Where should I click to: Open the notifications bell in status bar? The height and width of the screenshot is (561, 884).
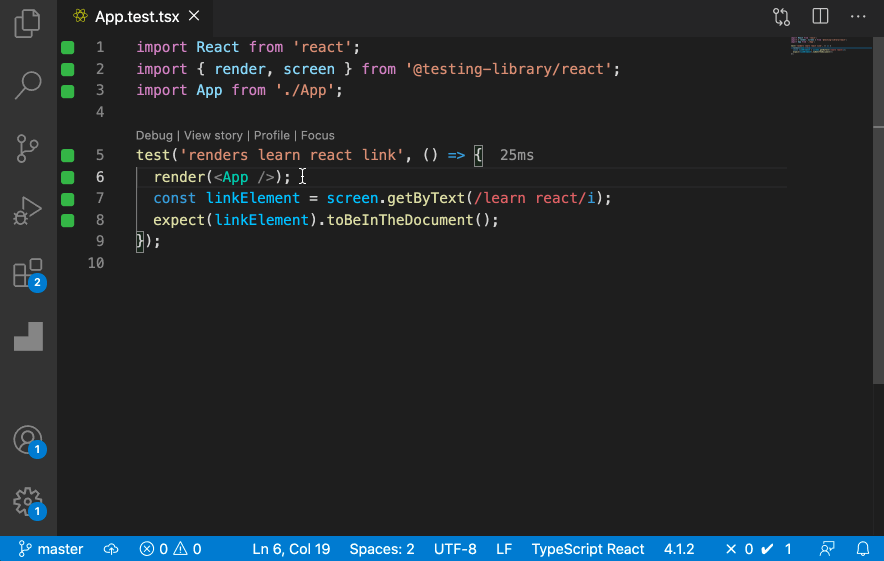[x=862, y=549]
